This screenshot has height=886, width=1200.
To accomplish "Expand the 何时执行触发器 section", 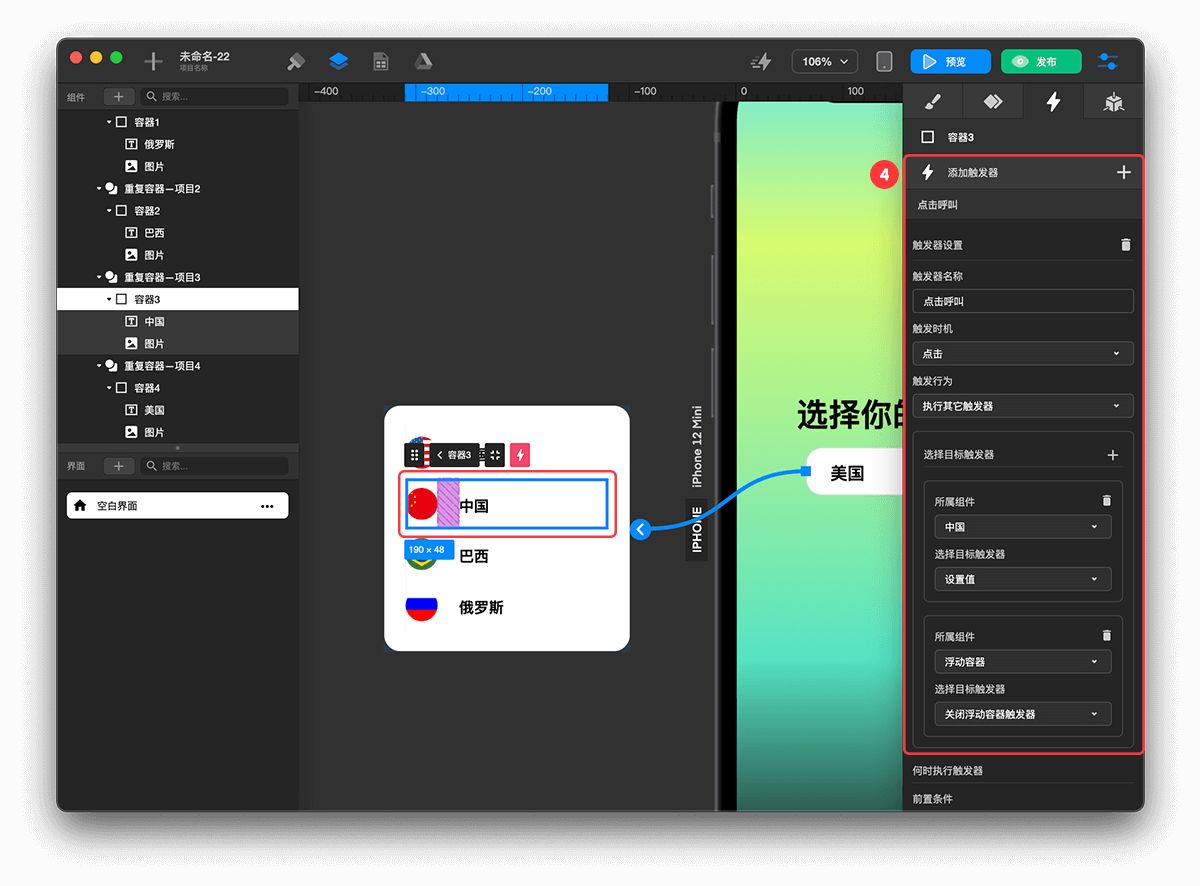I will 1022,771.
